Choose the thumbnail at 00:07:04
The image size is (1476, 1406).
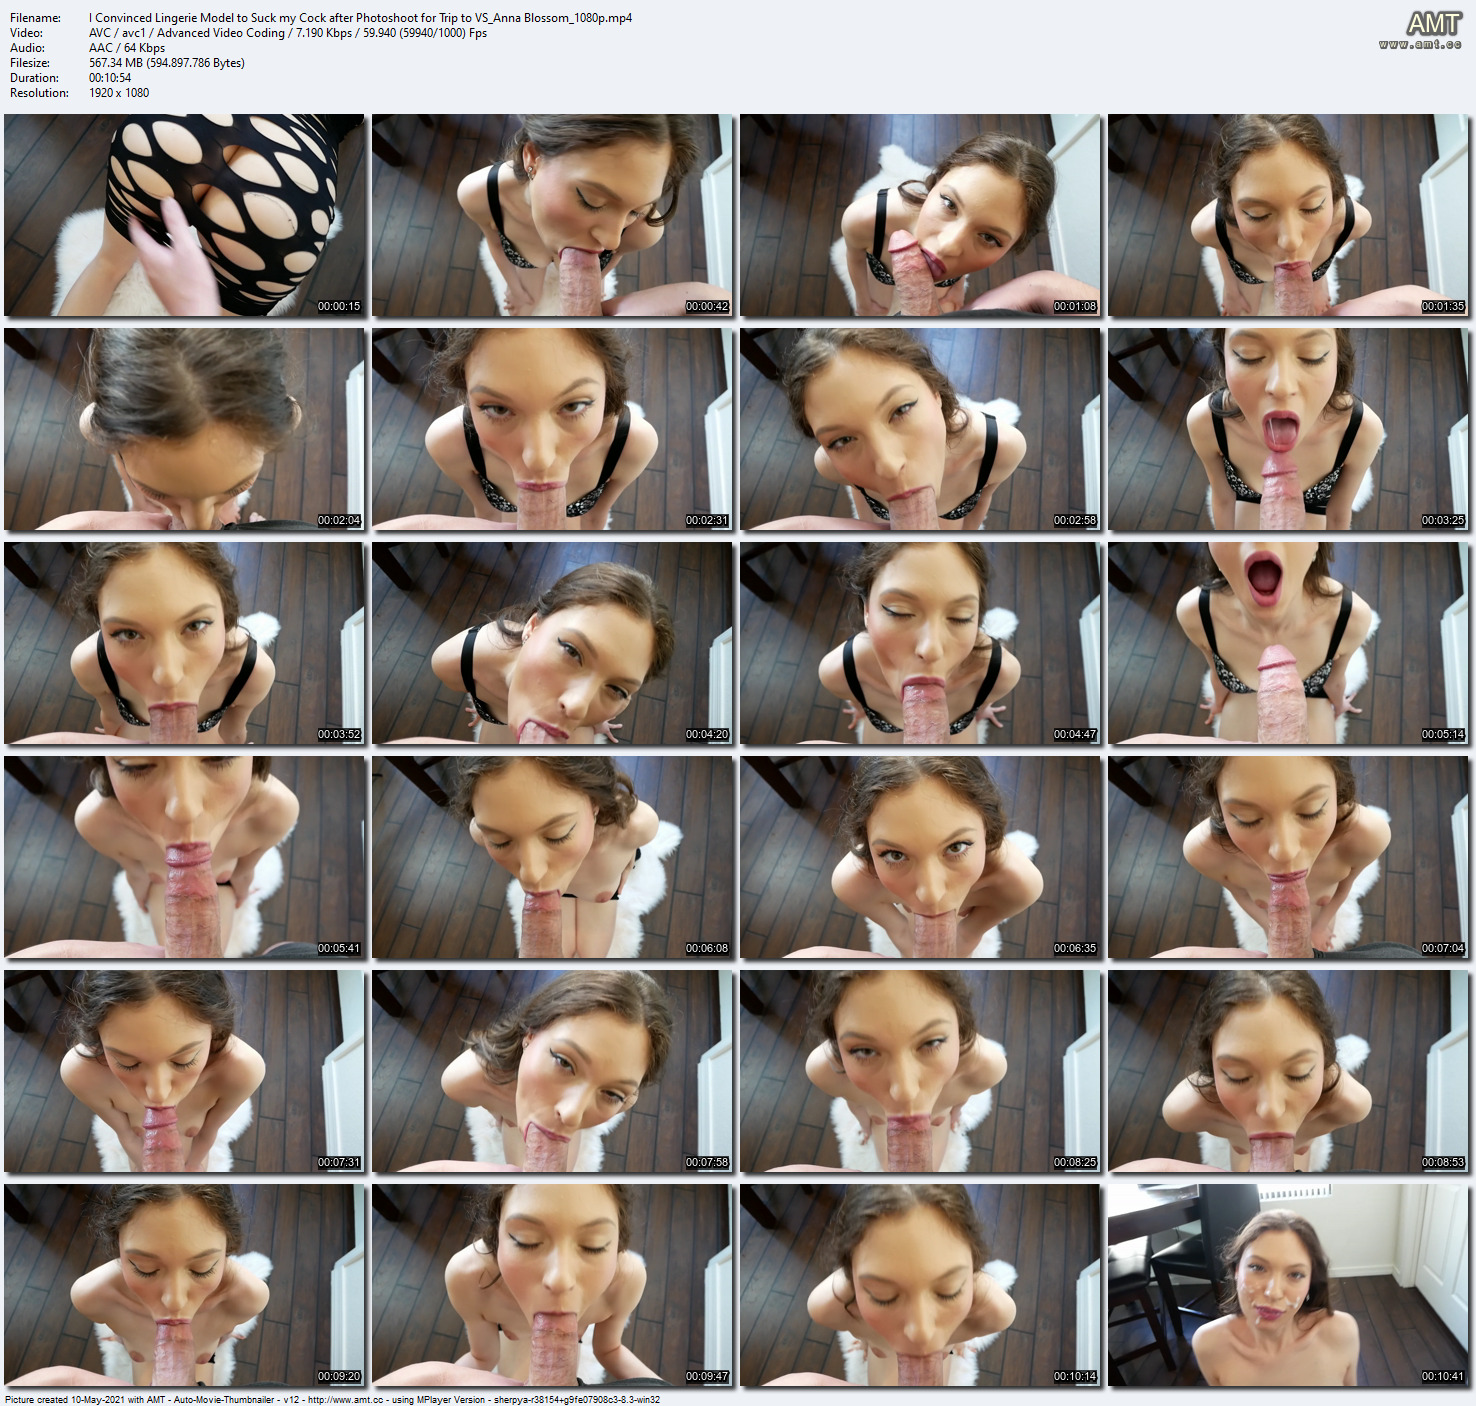pos(1288,857)
